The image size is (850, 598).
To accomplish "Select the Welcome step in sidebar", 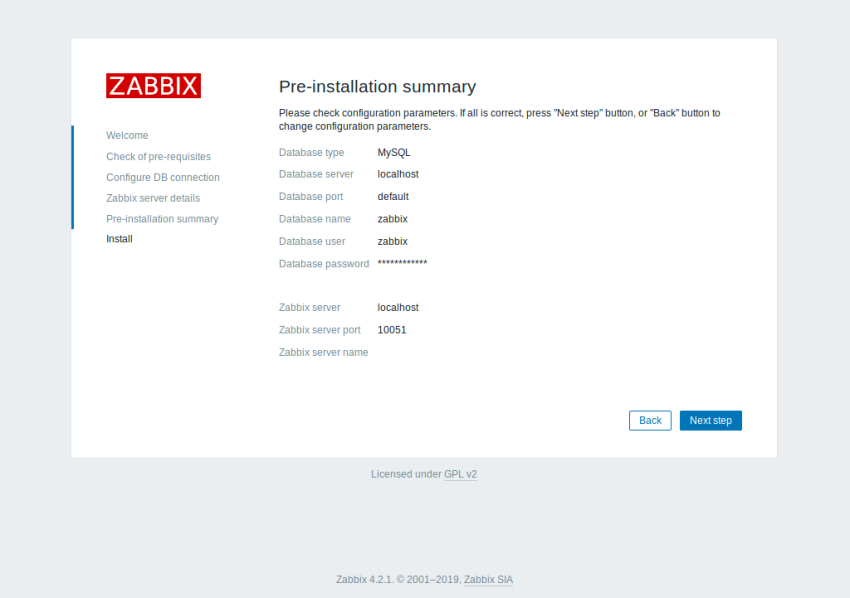I will pyautogui.click(x=127, y=135).
